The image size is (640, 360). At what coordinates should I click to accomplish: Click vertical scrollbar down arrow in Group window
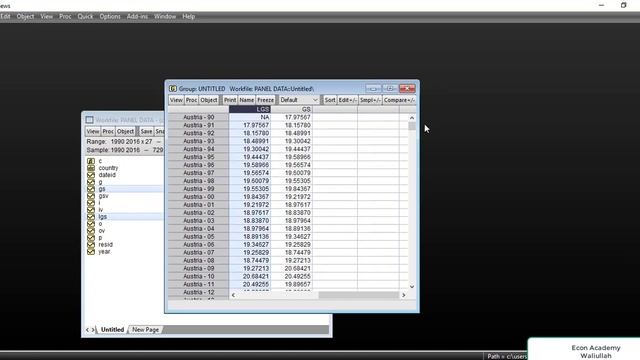click(x=412, y=287)
